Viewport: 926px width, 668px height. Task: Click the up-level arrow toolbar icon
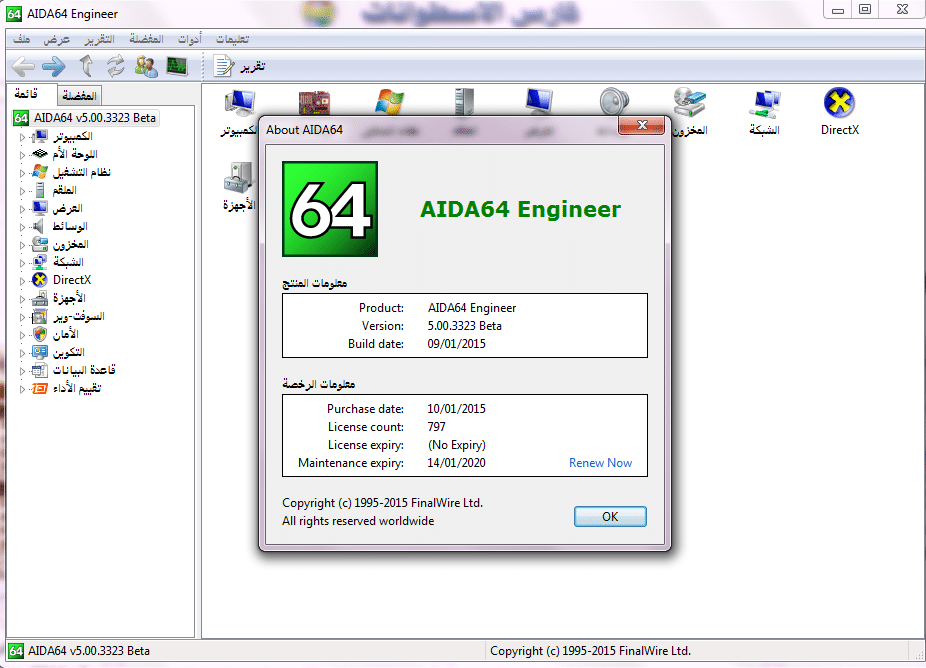86,66
